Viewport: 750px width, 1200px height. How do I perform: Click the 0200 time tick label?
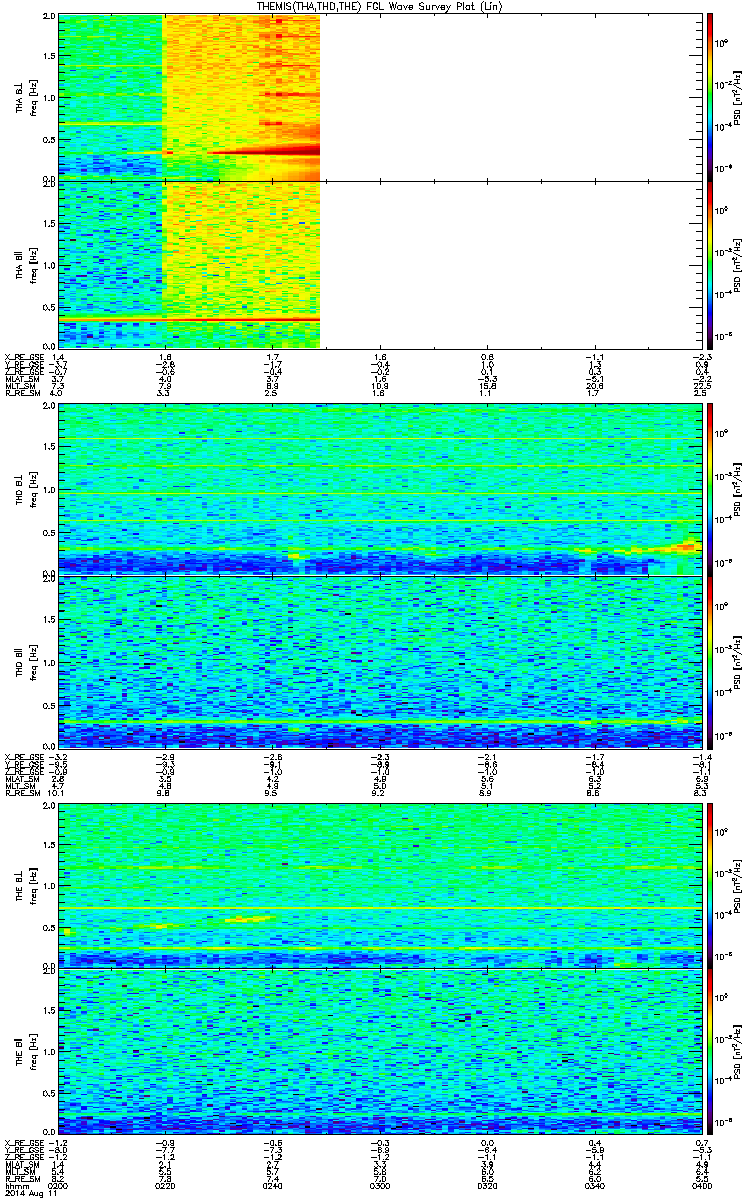[58, 1184]
